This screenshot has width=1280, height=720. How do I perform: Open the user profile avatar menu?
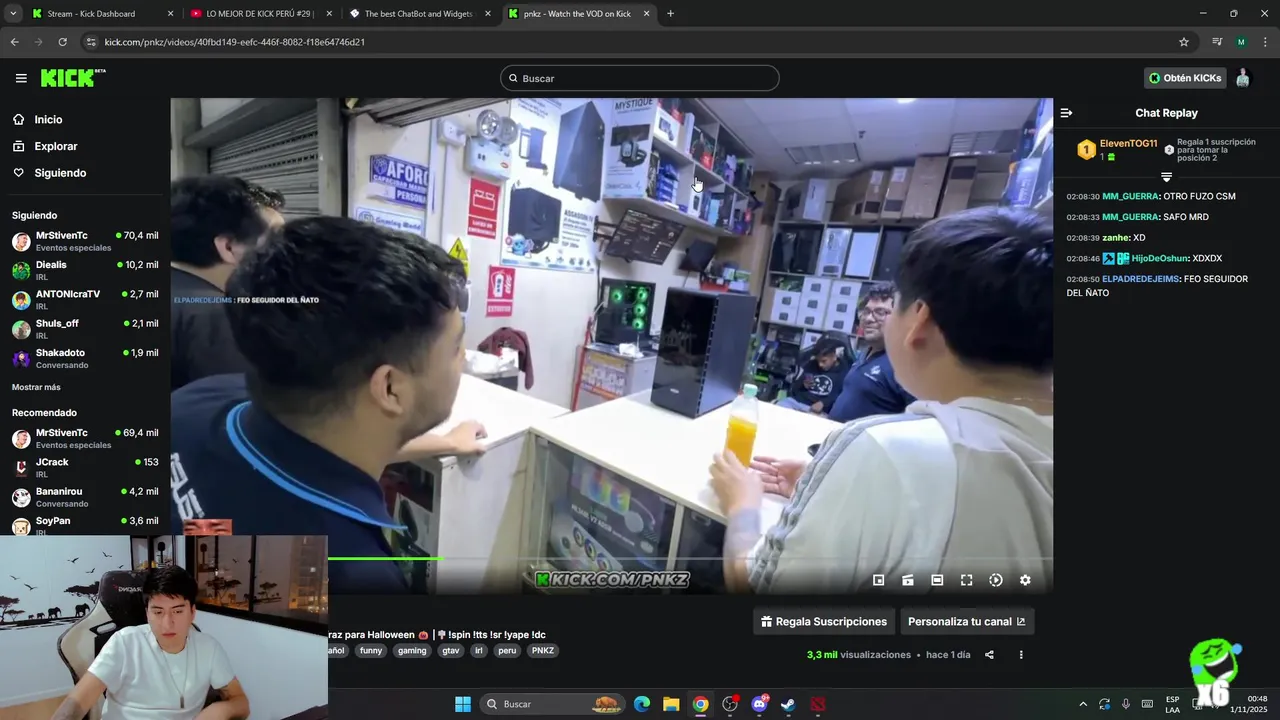[1243, 78]
